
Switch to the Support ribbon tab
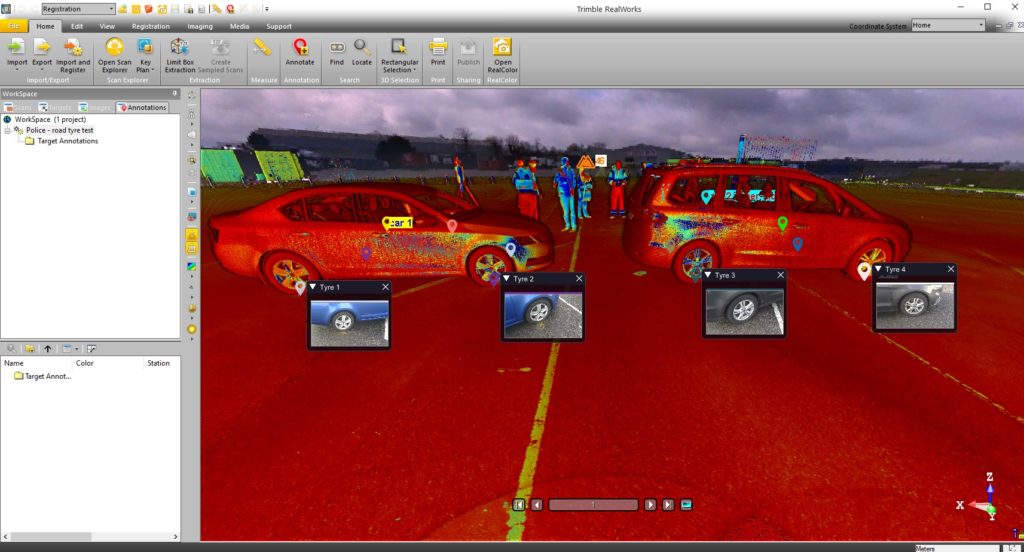point(279,26)
